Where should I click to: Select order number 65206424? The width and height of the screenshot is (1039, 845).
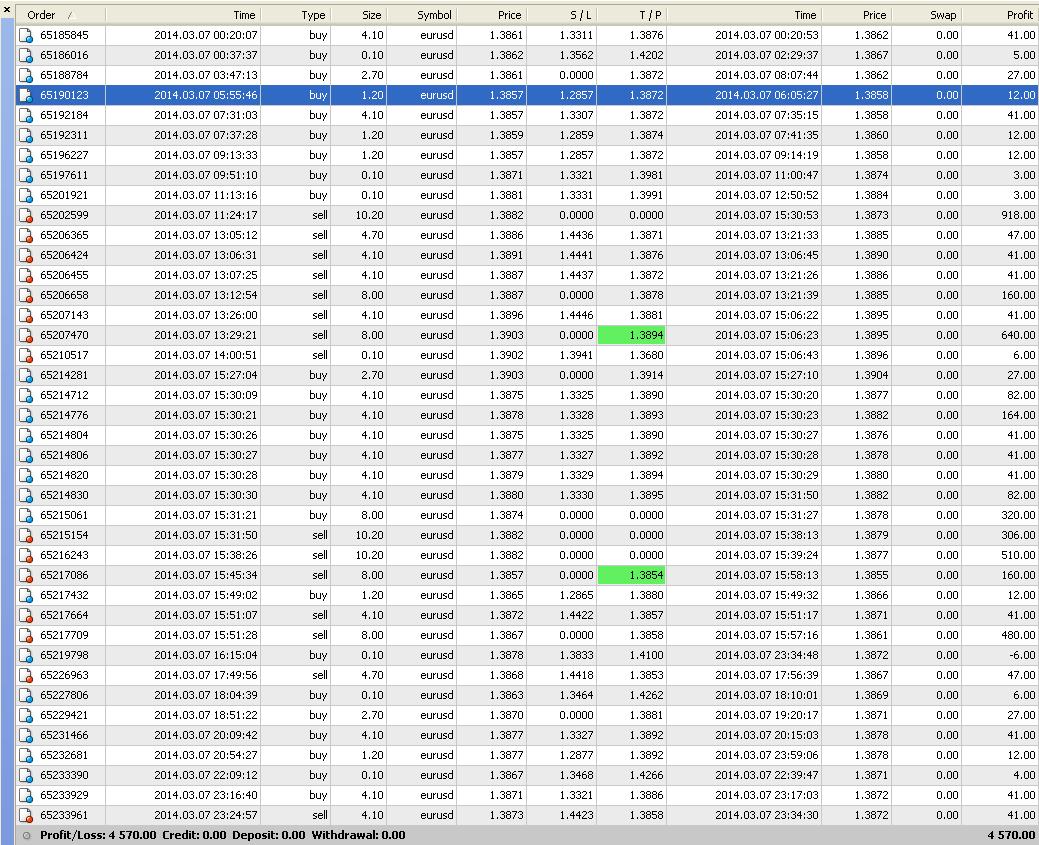(x=64, y=255)
